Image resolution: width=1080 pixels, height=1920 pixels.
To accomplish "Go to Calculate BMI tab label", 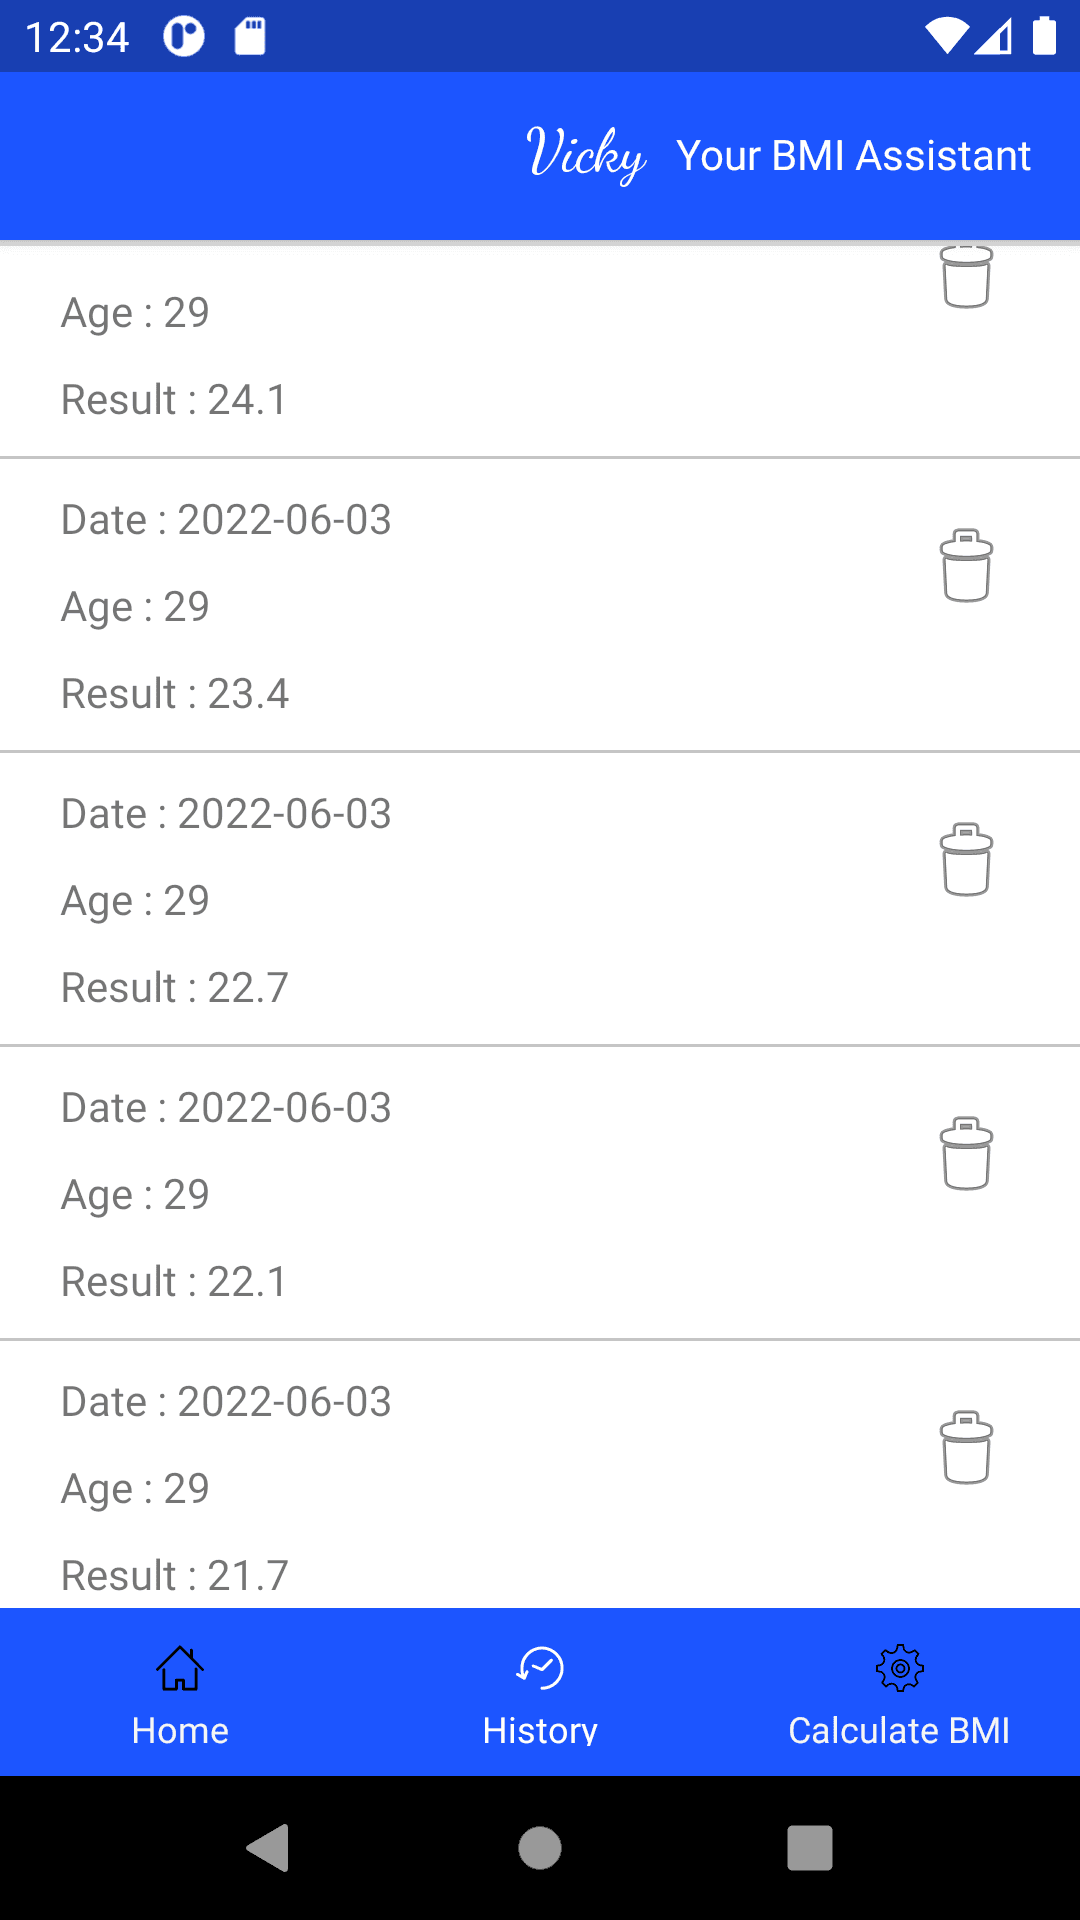I will click(899, 1731).
